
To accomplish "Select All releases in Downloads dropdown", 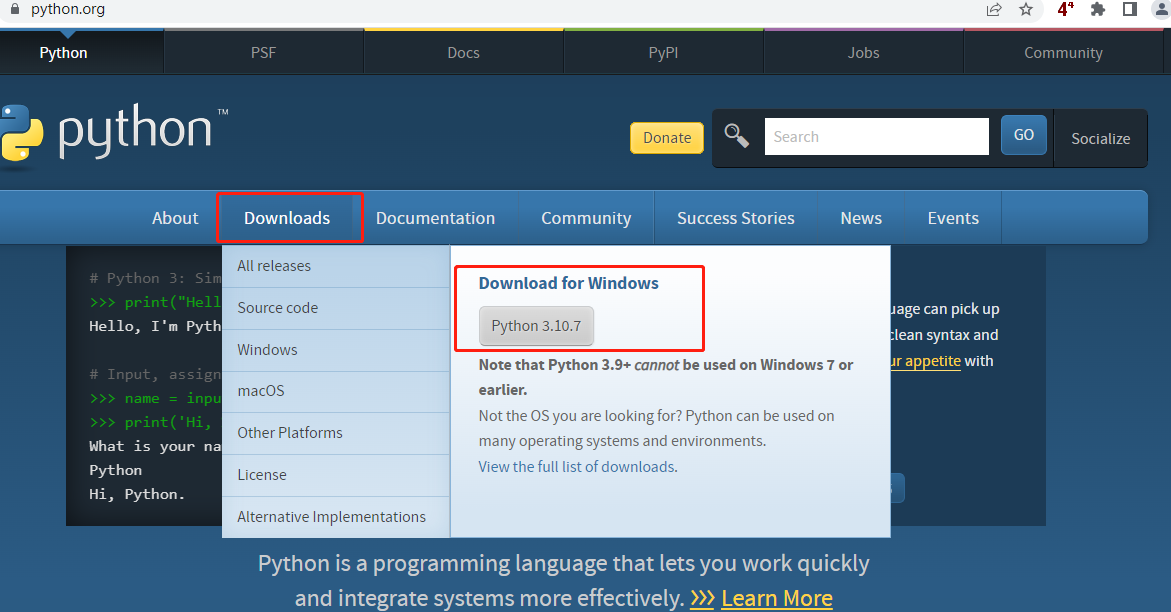I will (x=335, y=266).
